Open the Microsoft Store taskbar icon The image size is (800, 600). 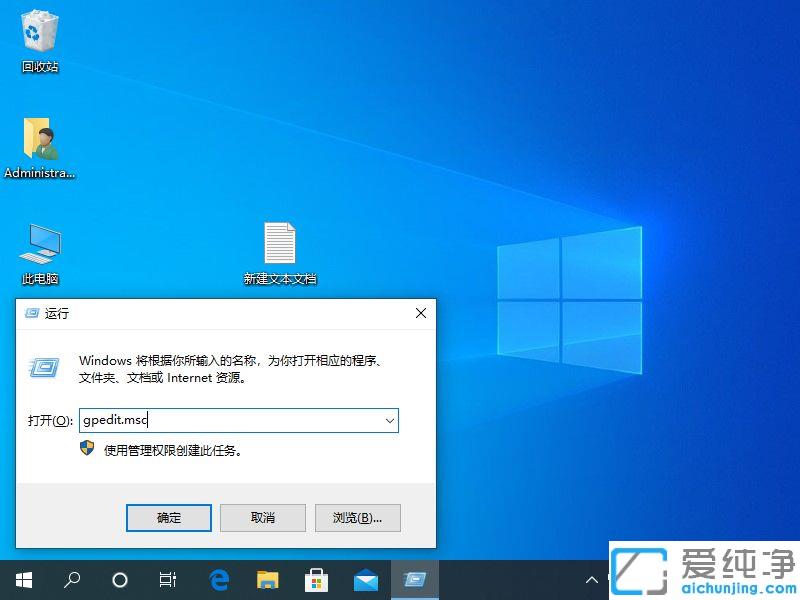click(x=317, y=580)
